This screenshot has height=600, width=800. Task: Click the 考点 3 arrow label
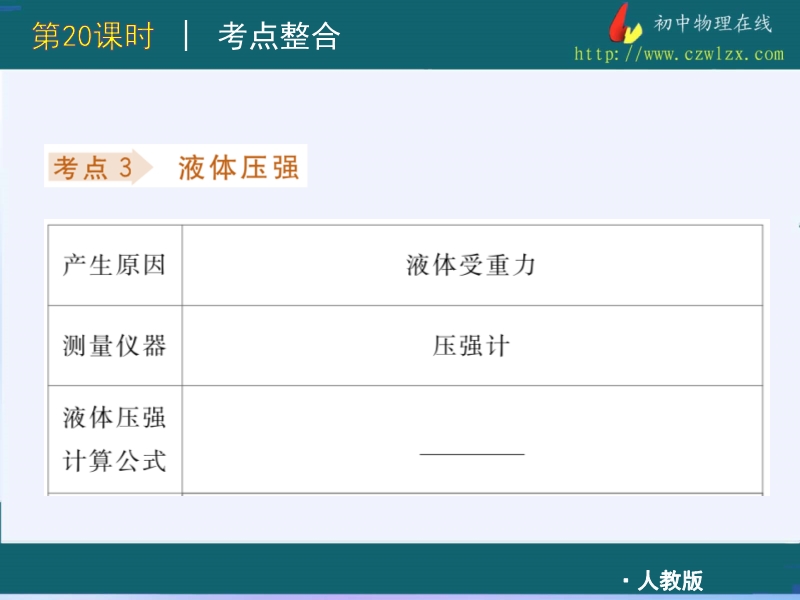(99, 167)
